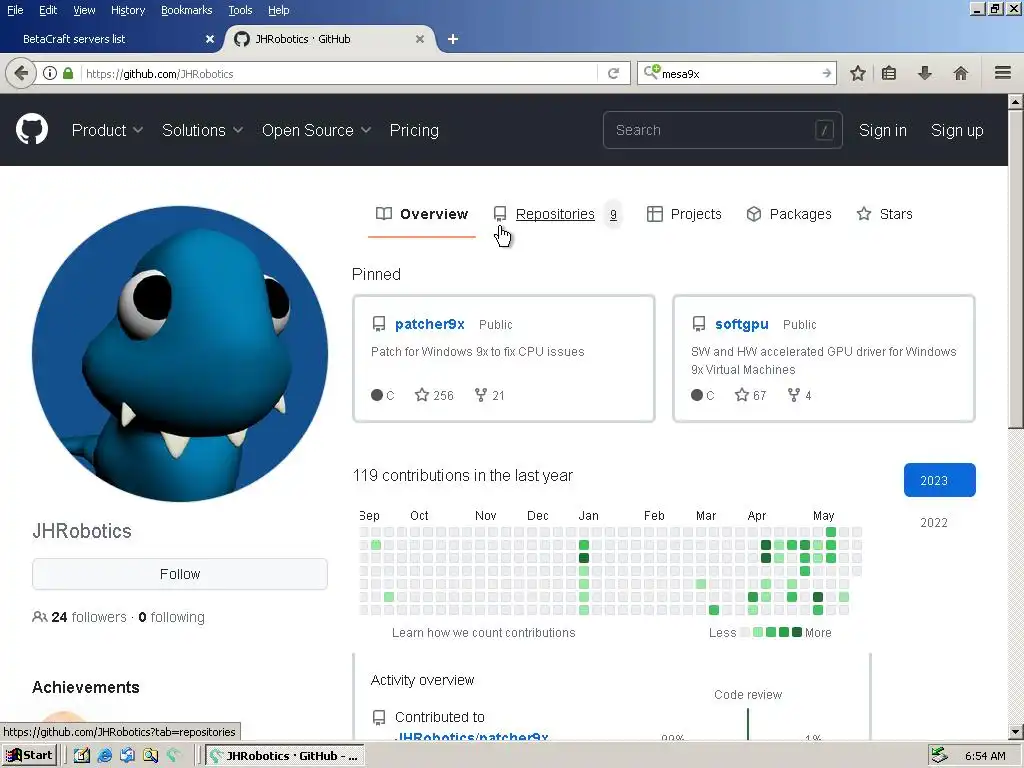Open site information via the info icon
This screenshot has height=768, width=1024.
click(50, 73)
